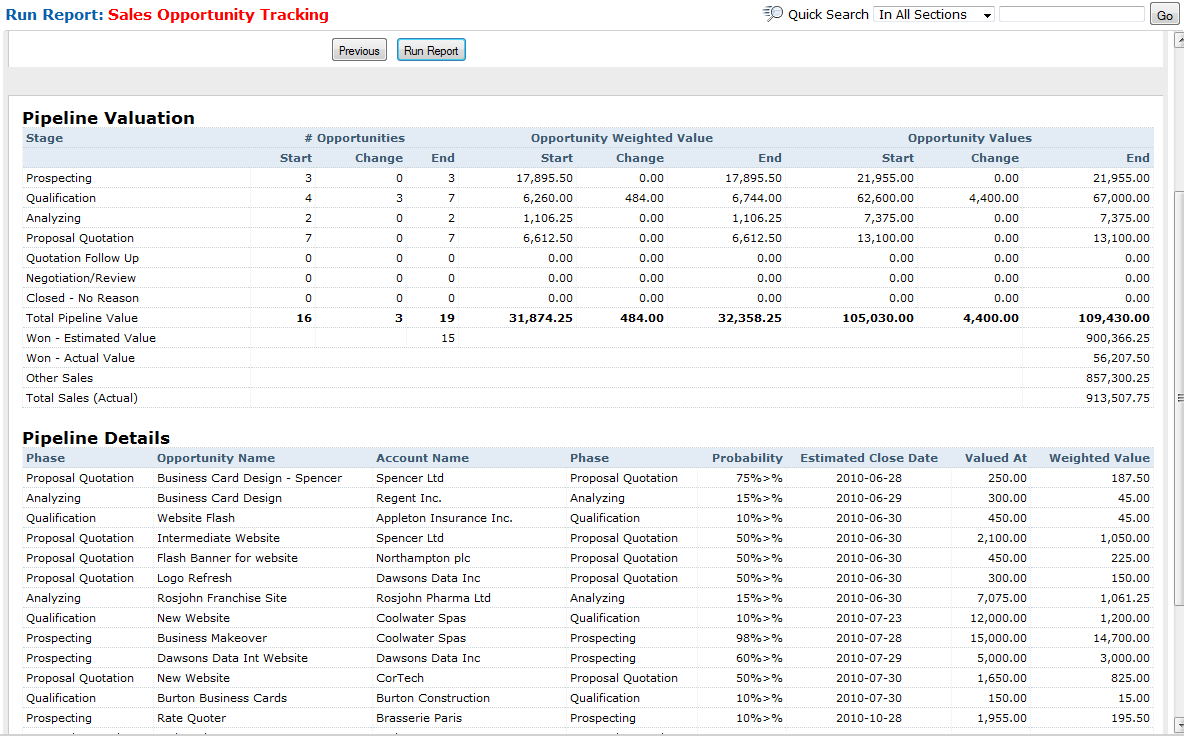The height and width of the screenshot is (736, 1184).
Task: Click the Regent Inc. account name
Action: 409,498
